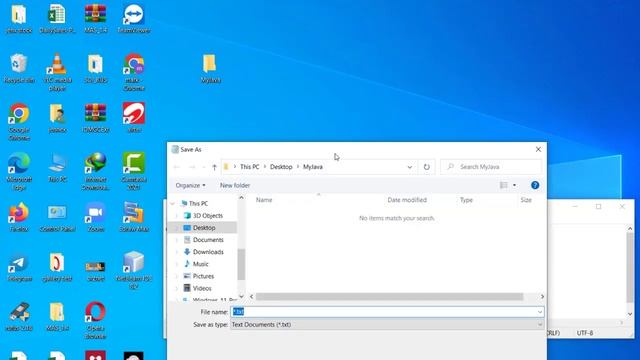Screen dimensions: 640x360
Task: Open the This PC desktop icon
Action: pyautogui.click(x=57, y=167)
